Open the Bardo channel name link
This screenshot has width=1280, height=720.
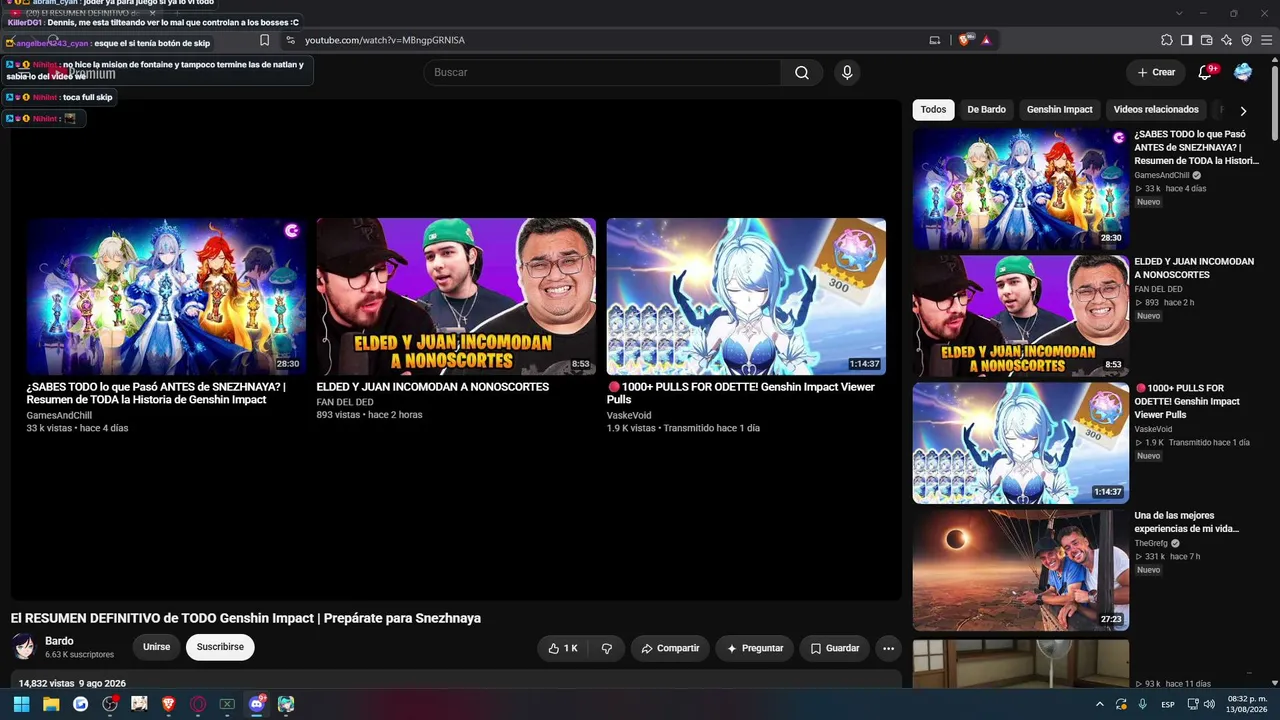[59, 641]
